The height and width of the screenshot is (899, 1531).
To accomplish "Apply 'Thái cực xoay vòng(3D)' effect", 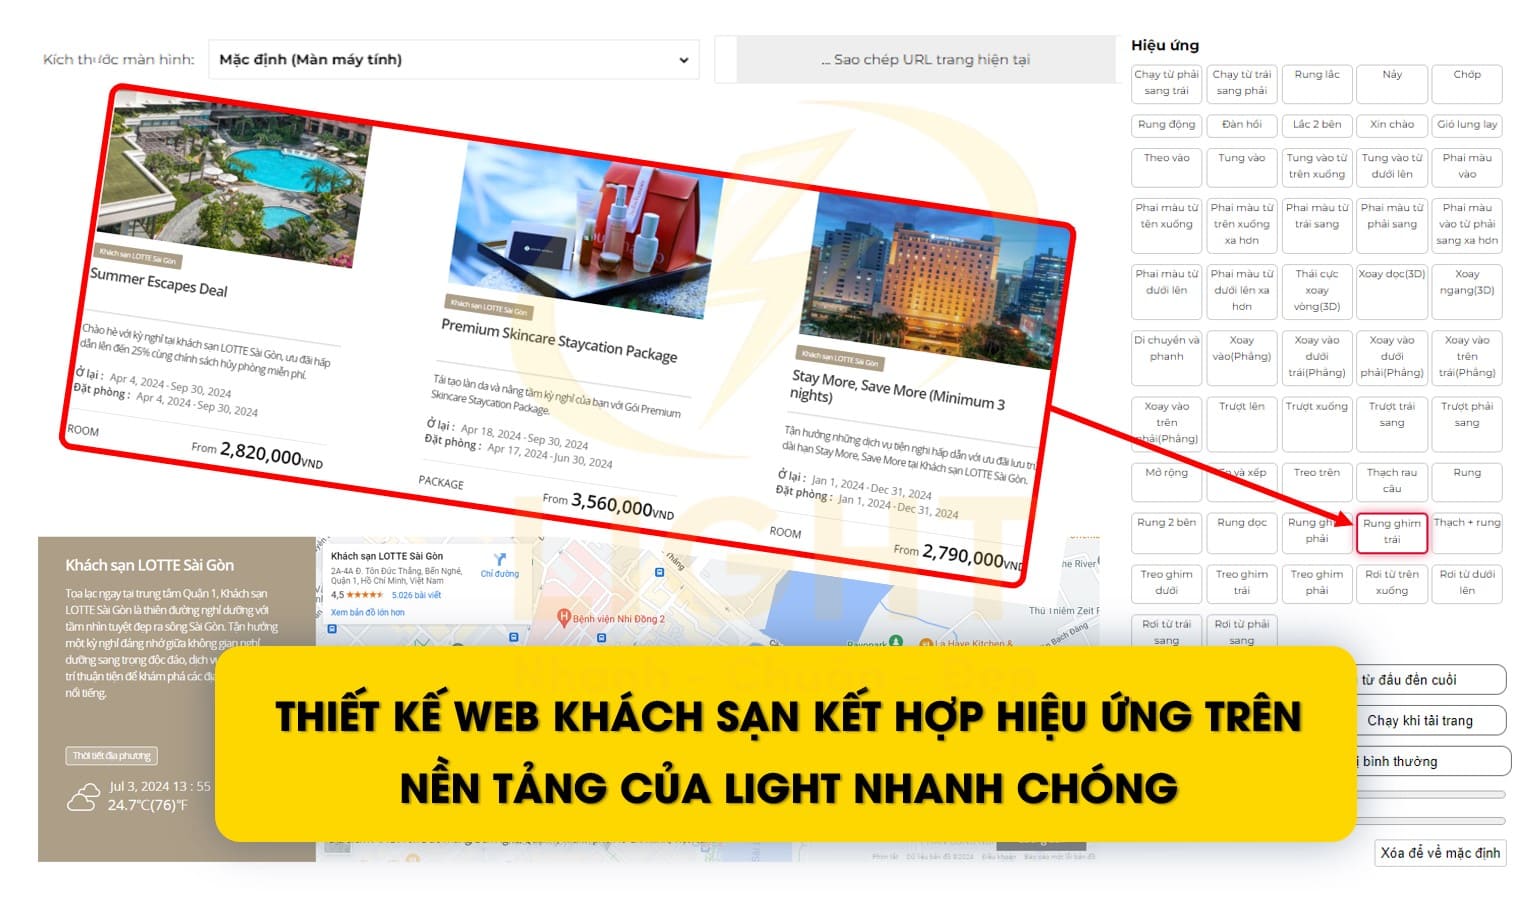I will pyautogui.click(x=1316, y=291).
